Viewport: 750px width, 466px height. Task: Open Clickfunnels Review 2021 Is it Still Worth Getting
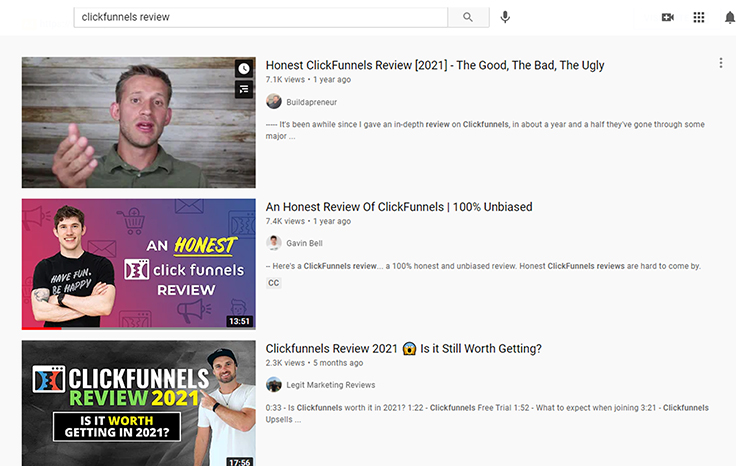pyautogui.click(x=404, y=348)
